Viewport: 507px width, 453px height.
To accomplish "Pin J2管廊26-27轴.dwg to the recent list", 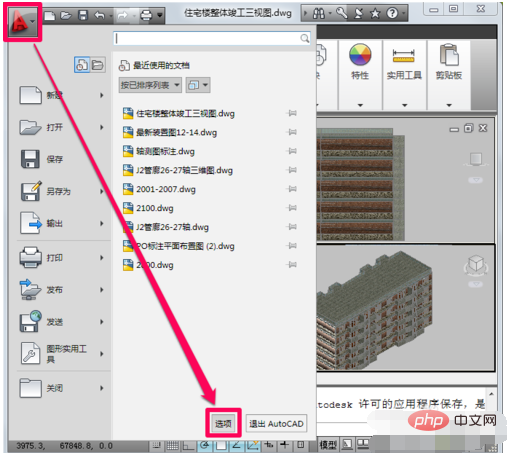I will tap(292, 227).
